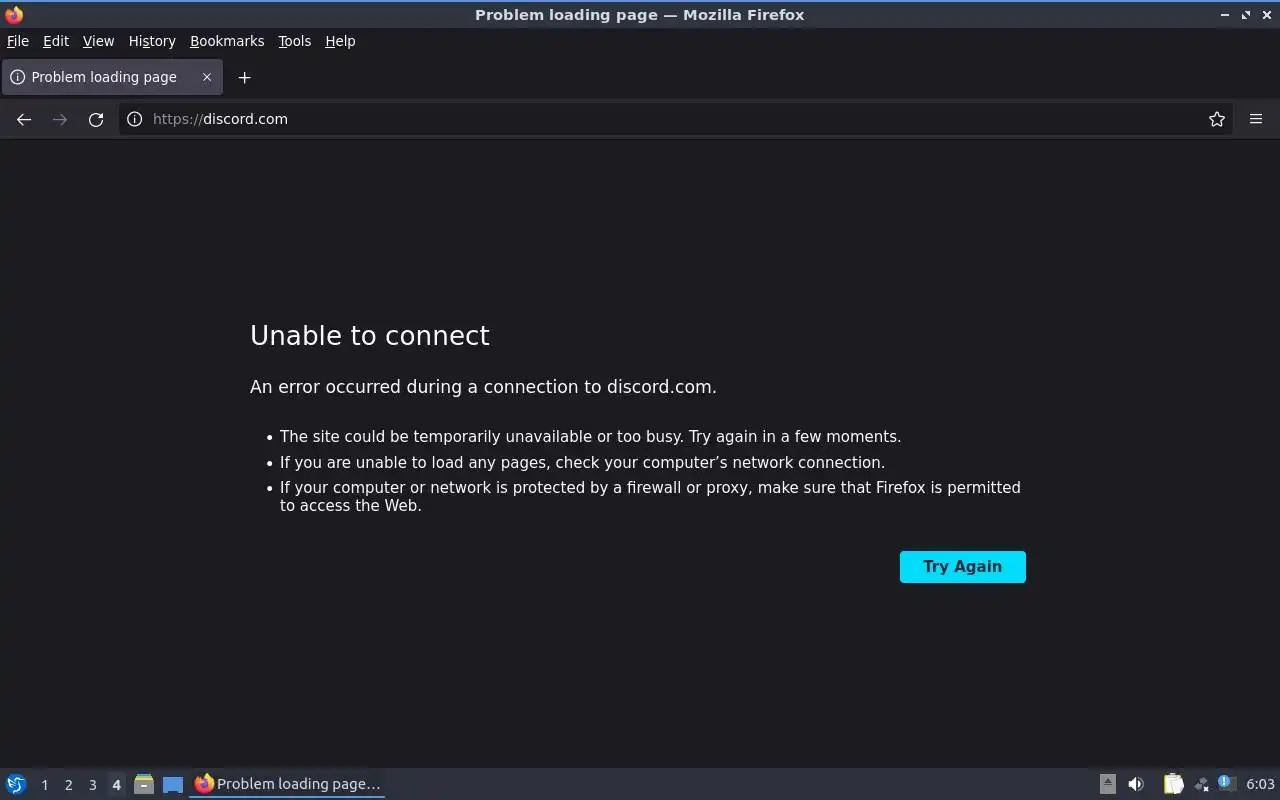Click the 6:03 panel clock
1280x800 pixels.
click(x=1260, y=784)
